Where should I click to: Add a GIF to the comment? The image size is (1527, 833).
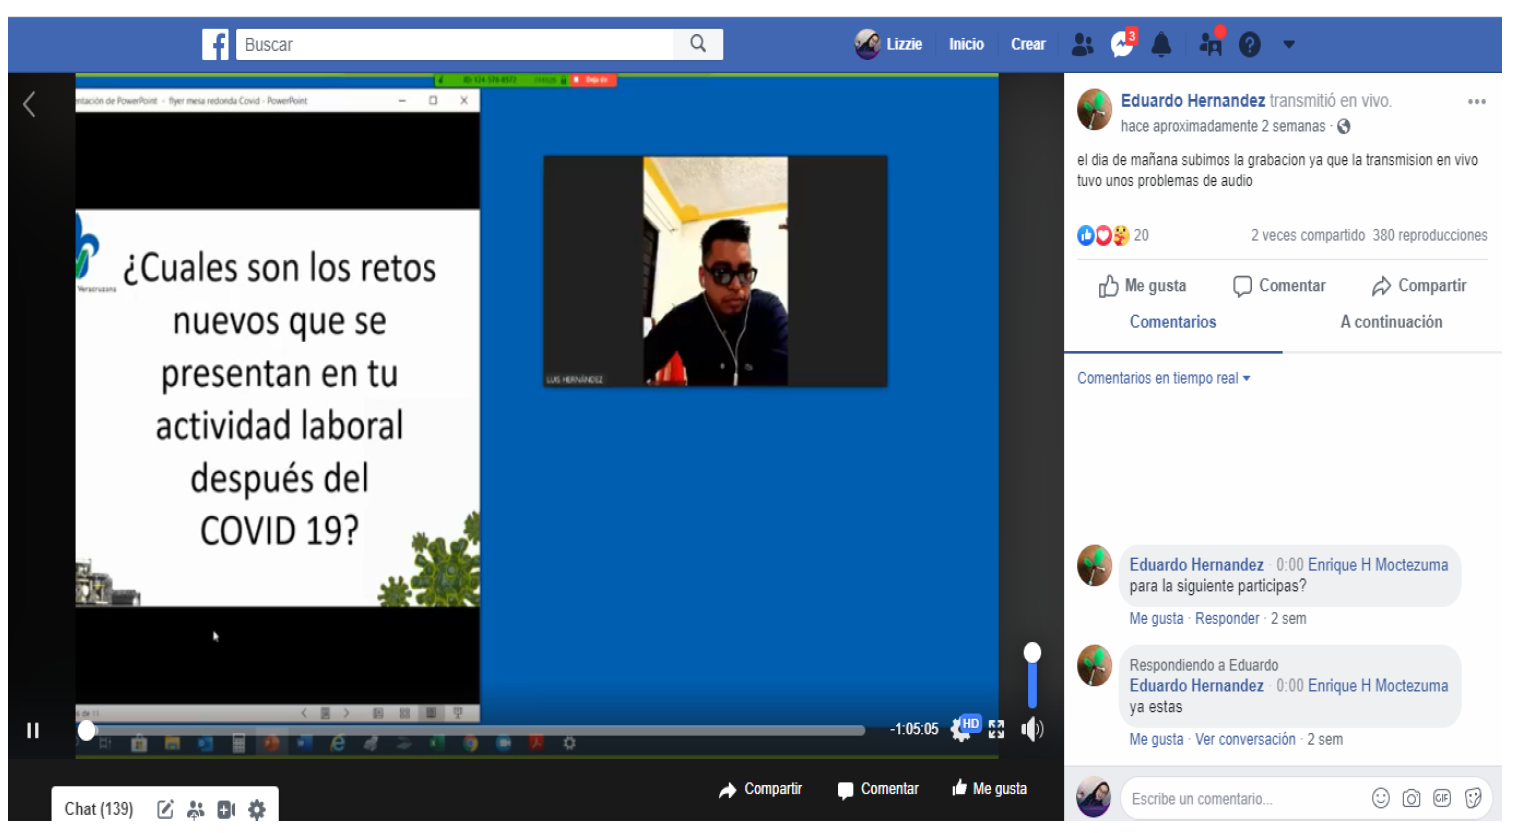(x=1442, y=798)
